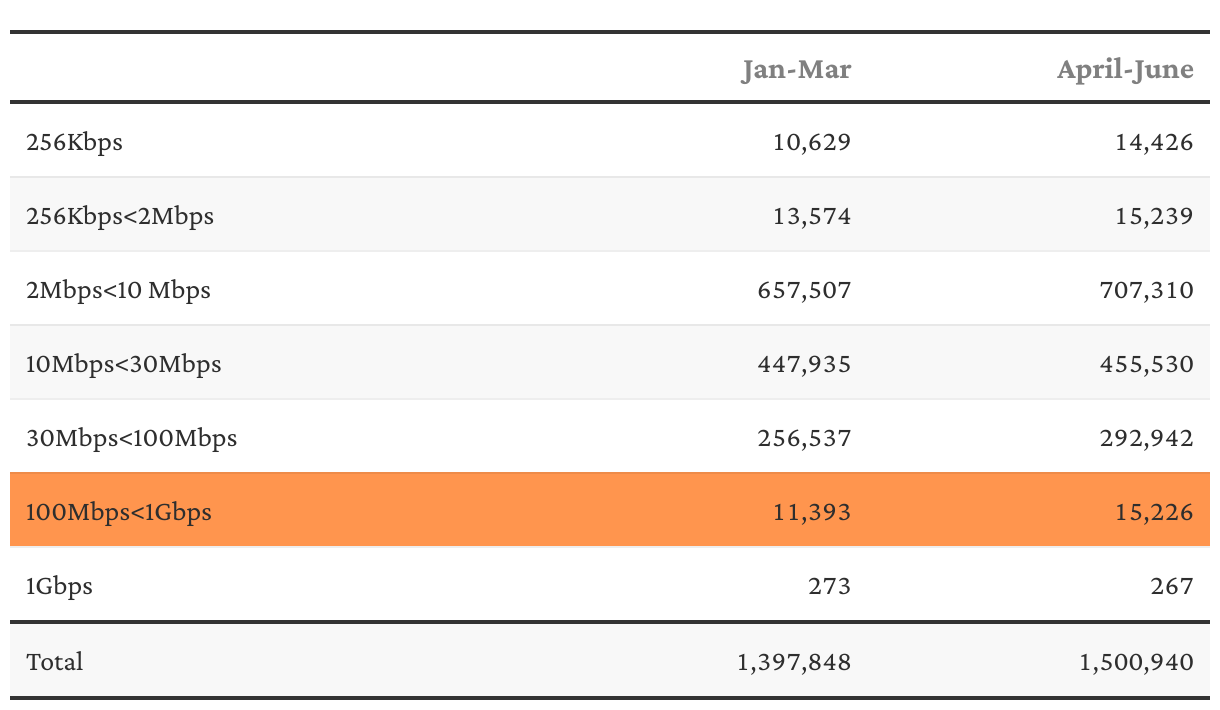1220x710 pixels.
Task: Select the cell showing 657,507
Action: tap(804, 290)
